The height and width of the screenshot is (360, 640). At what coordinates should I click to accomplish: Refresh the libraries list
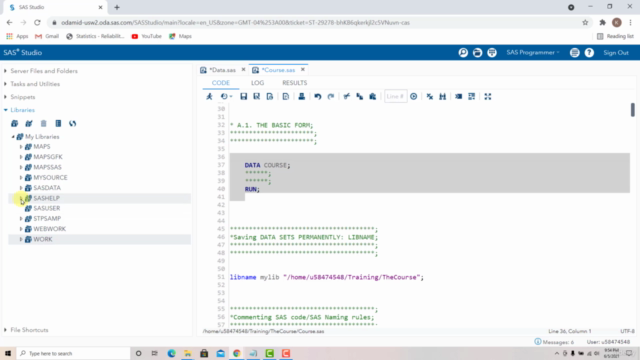(x=73, y=123)
